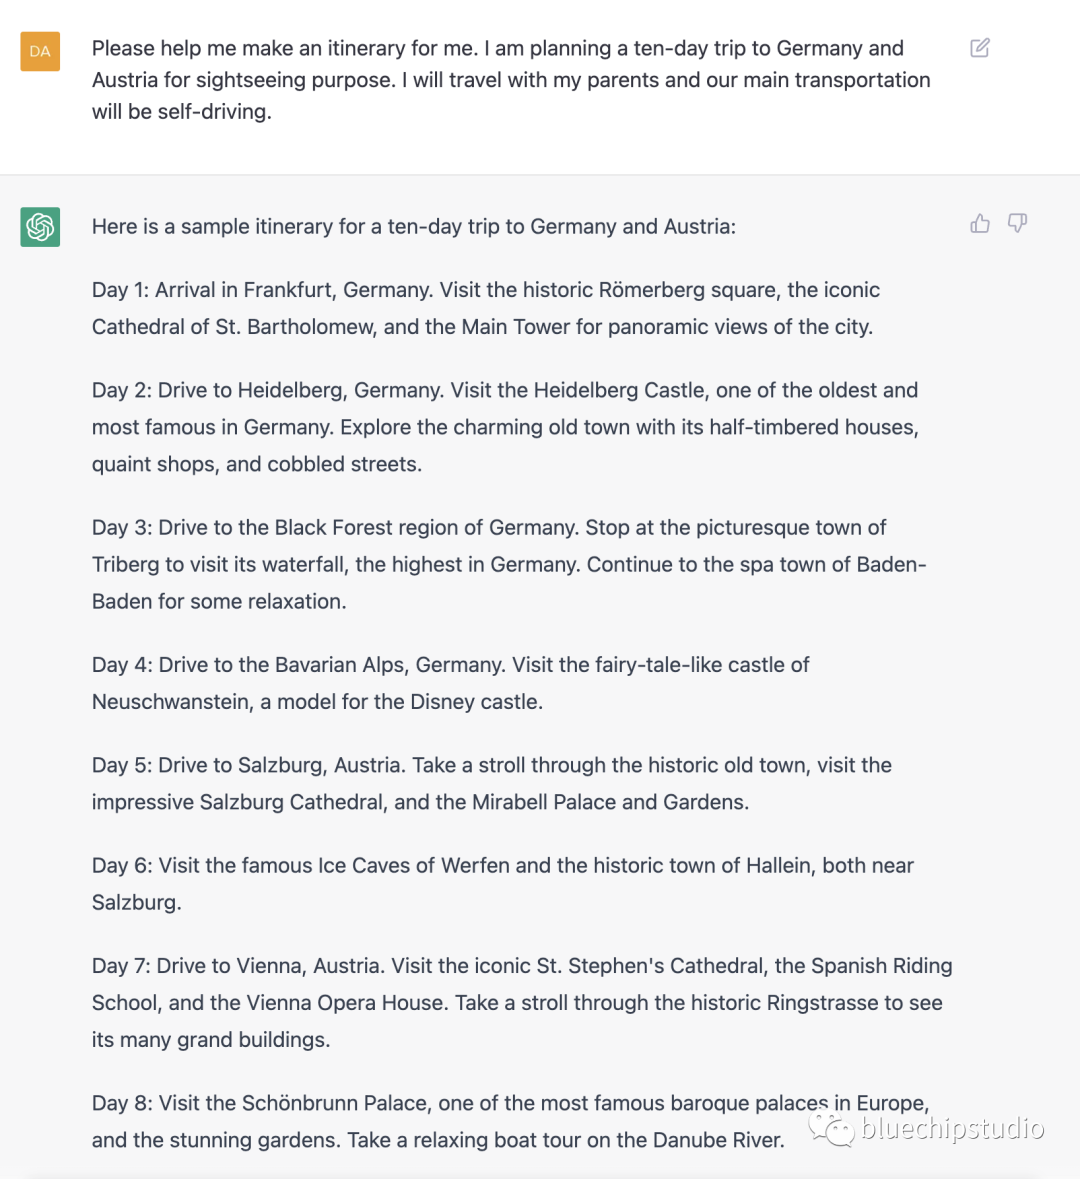Screen dimensions: 1080x1179
Task: Click the Day 4 Bavarian Alps paragraph
Action: point(450,683)
